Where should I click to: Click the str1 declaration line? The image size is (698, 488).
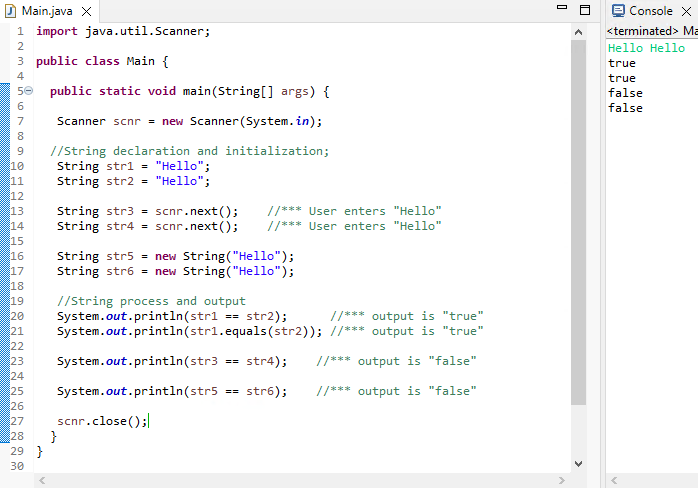tap(133, 166)
